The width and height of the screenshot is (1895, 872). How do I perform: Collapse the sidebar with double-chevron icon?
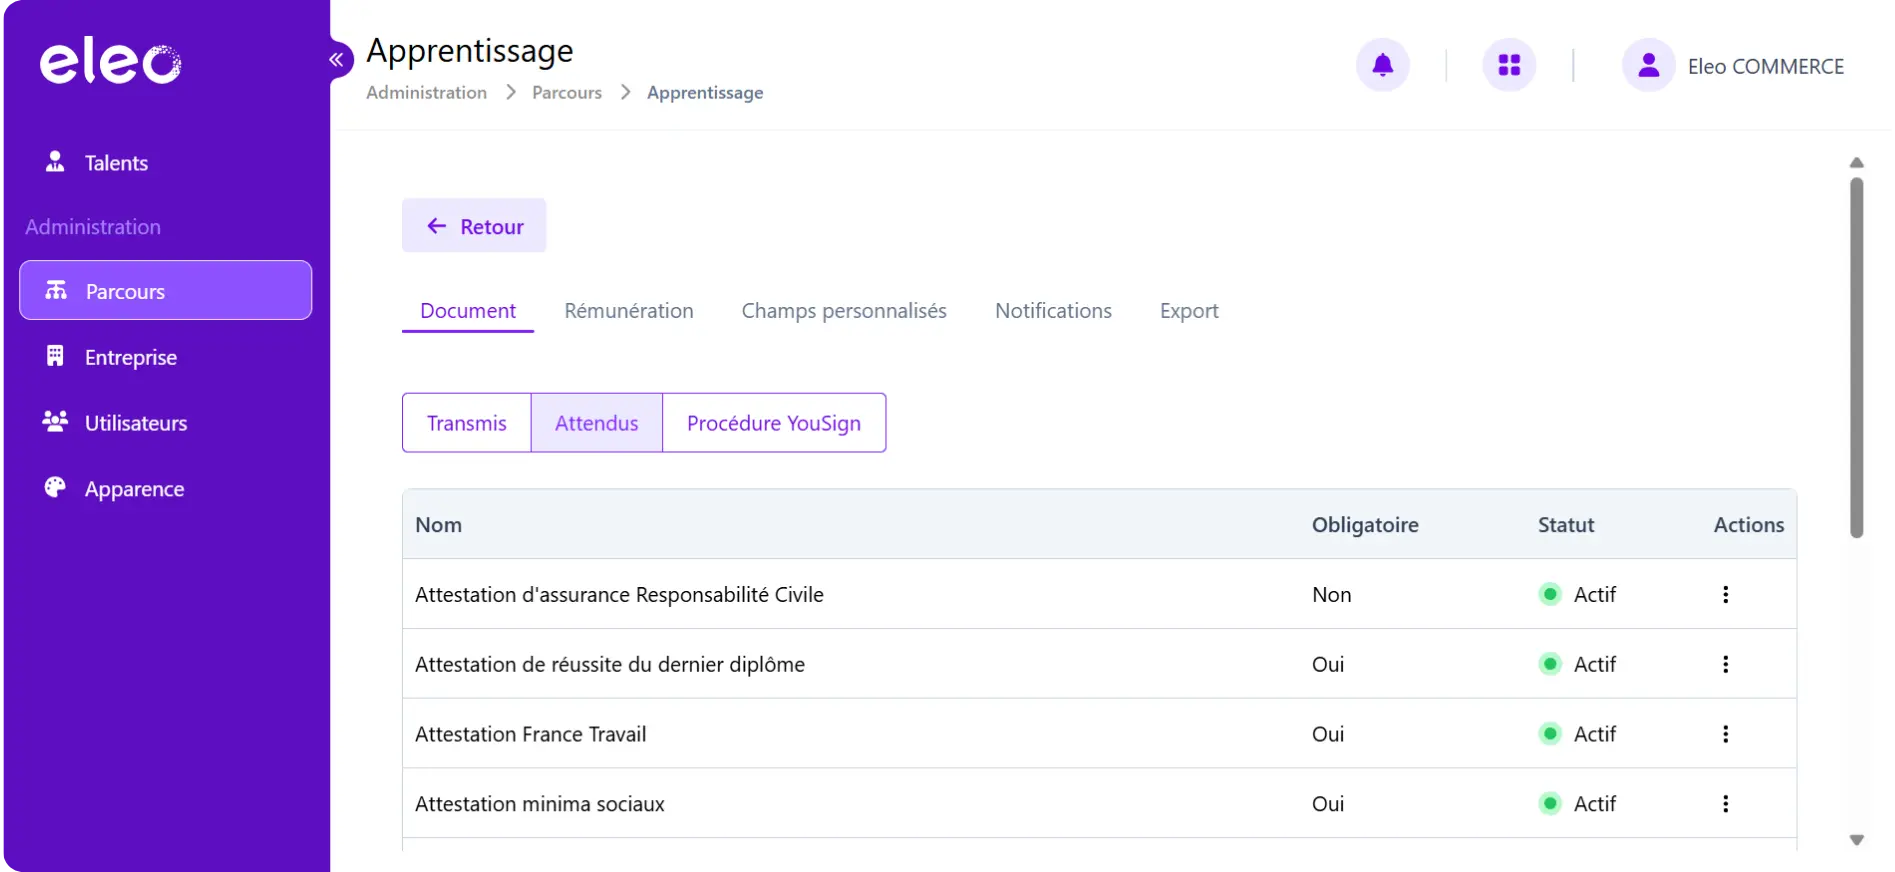336,60
